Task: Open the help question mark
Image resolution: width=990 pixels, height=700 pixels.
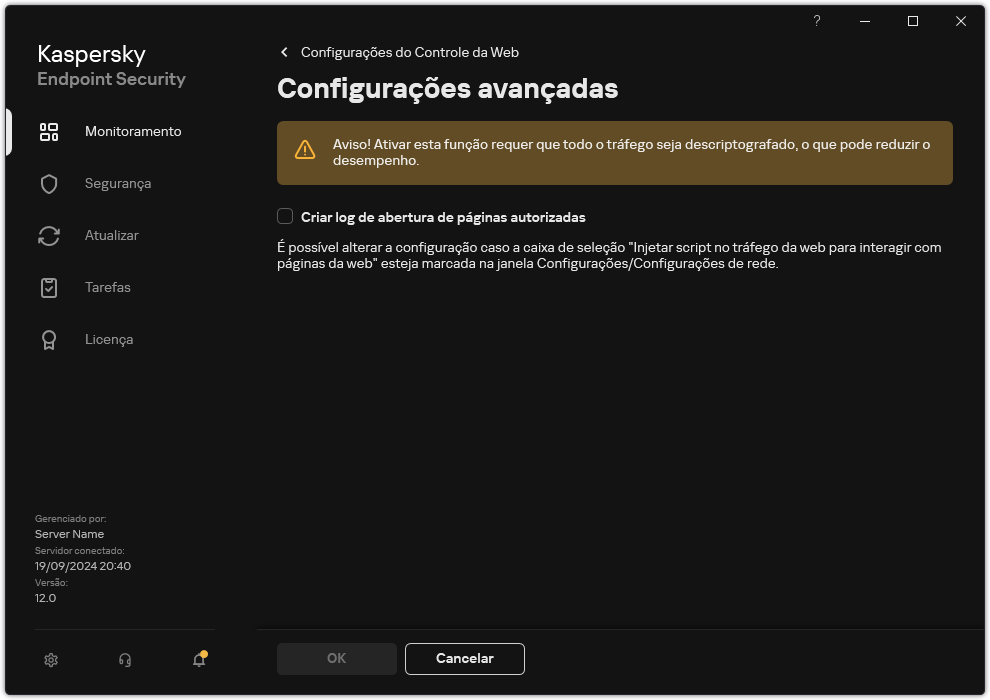Action: pos(816,21)
